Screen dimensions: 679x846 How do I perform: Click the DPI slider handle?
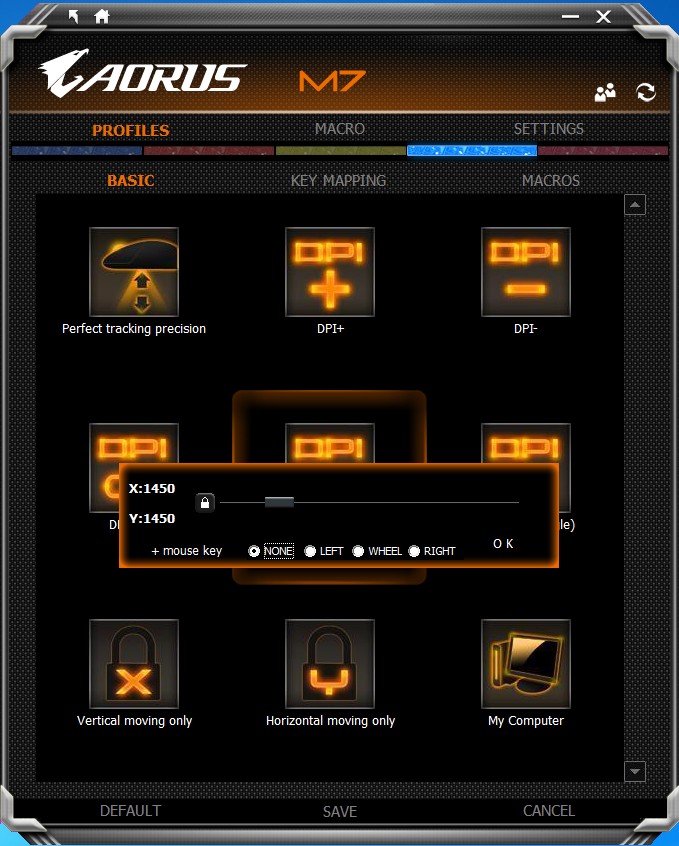[279, 502]
